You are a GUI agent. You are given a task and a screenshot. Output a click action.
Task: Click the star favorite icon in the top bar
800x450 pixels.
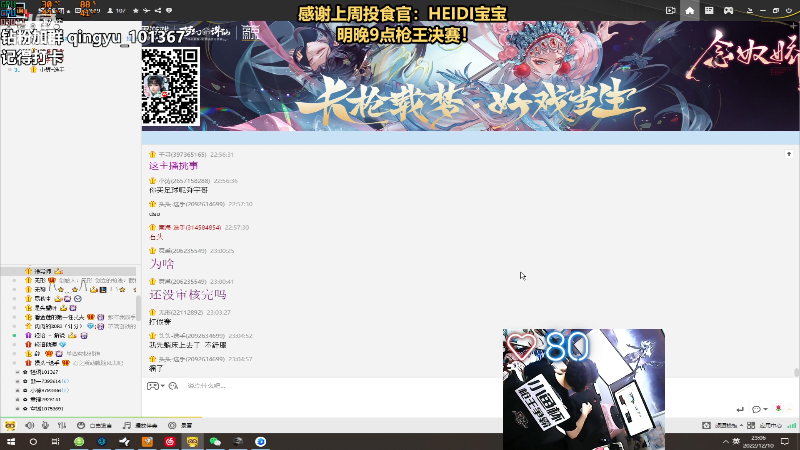point(136,10)
